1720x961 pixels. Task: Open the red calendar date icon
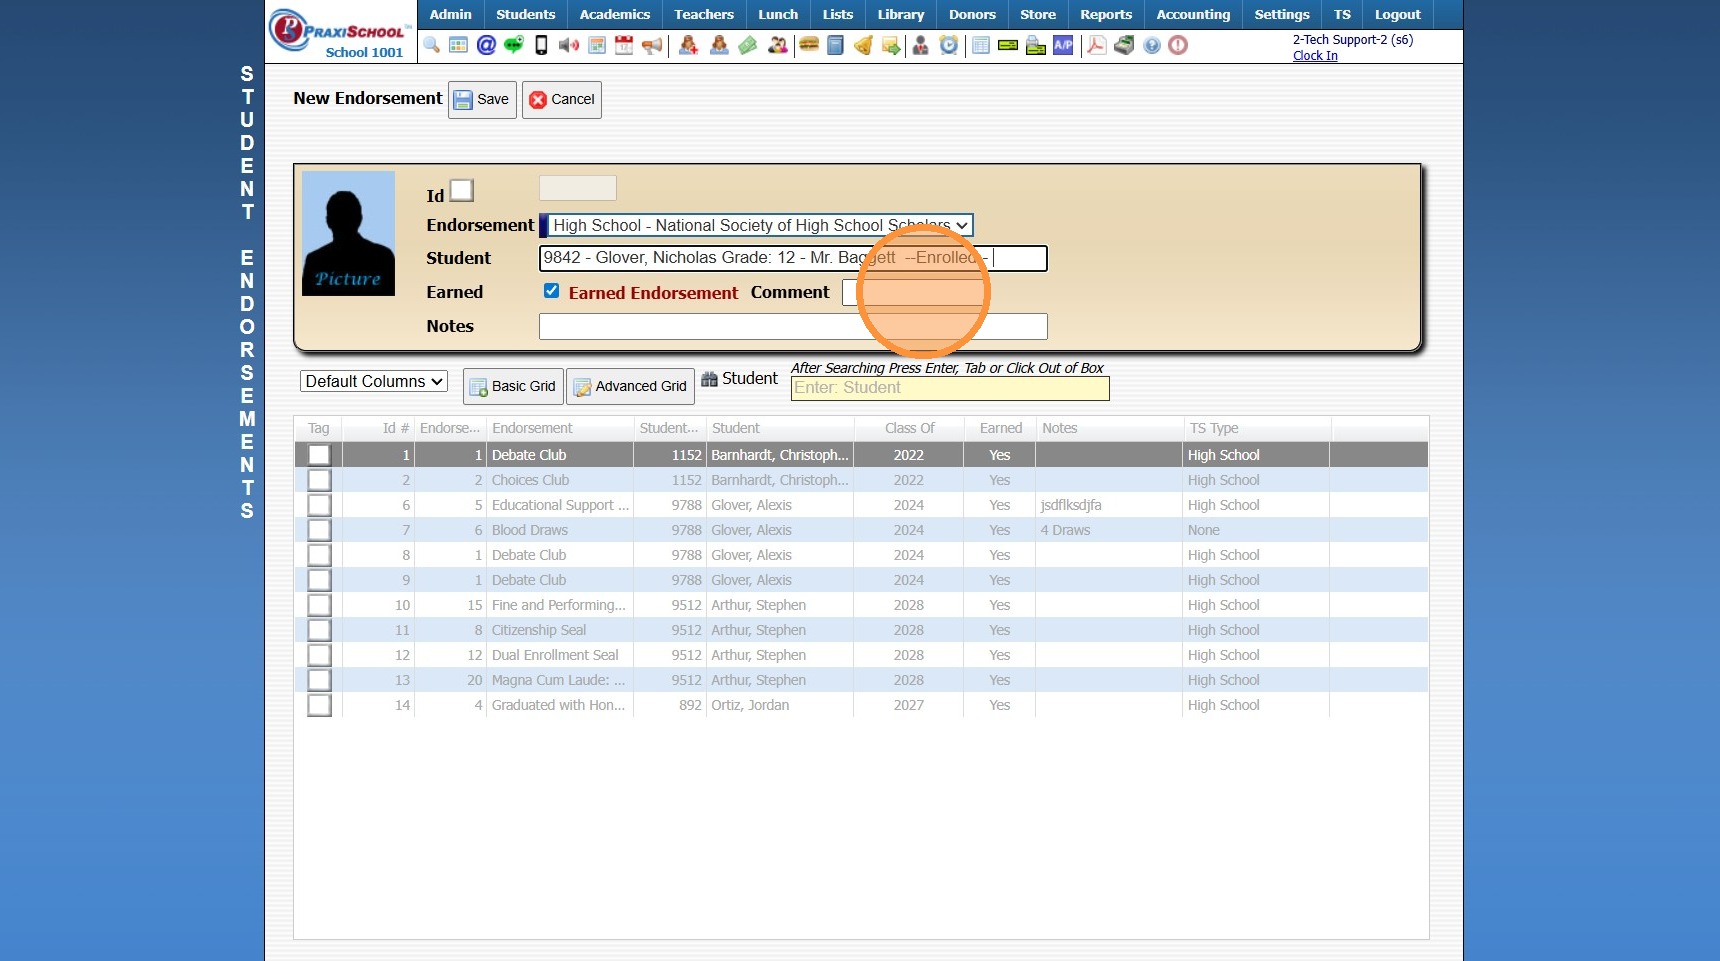click(624, 45)
